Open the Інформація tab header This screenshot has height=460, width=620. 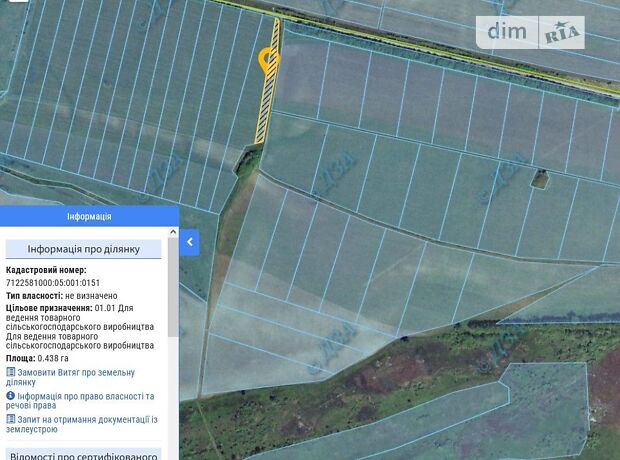(x=89, y=216)
